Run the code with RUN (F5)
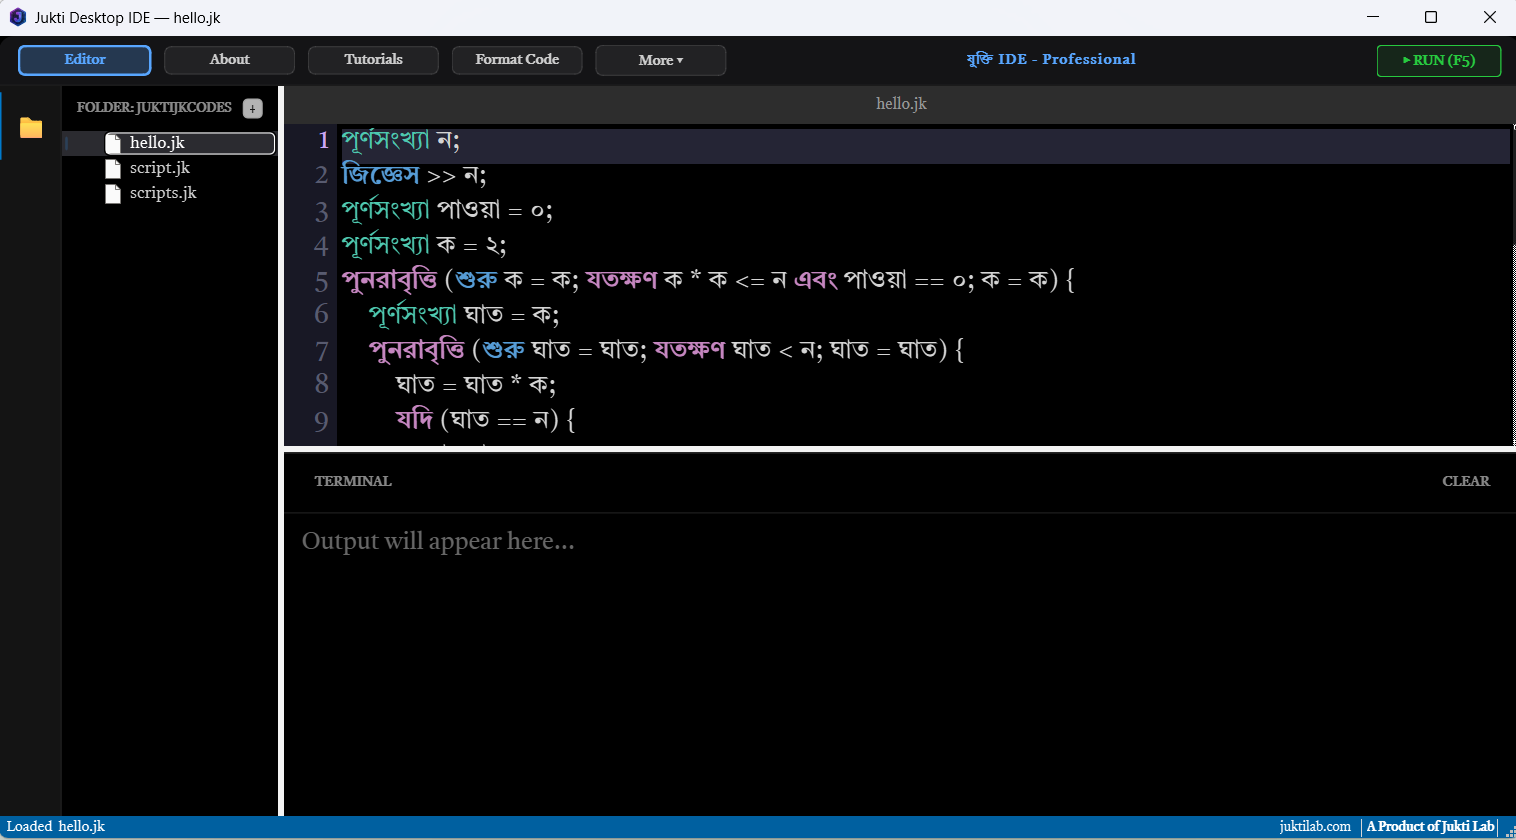Screen dimensions: 1516x840 tap(1439, 60)
